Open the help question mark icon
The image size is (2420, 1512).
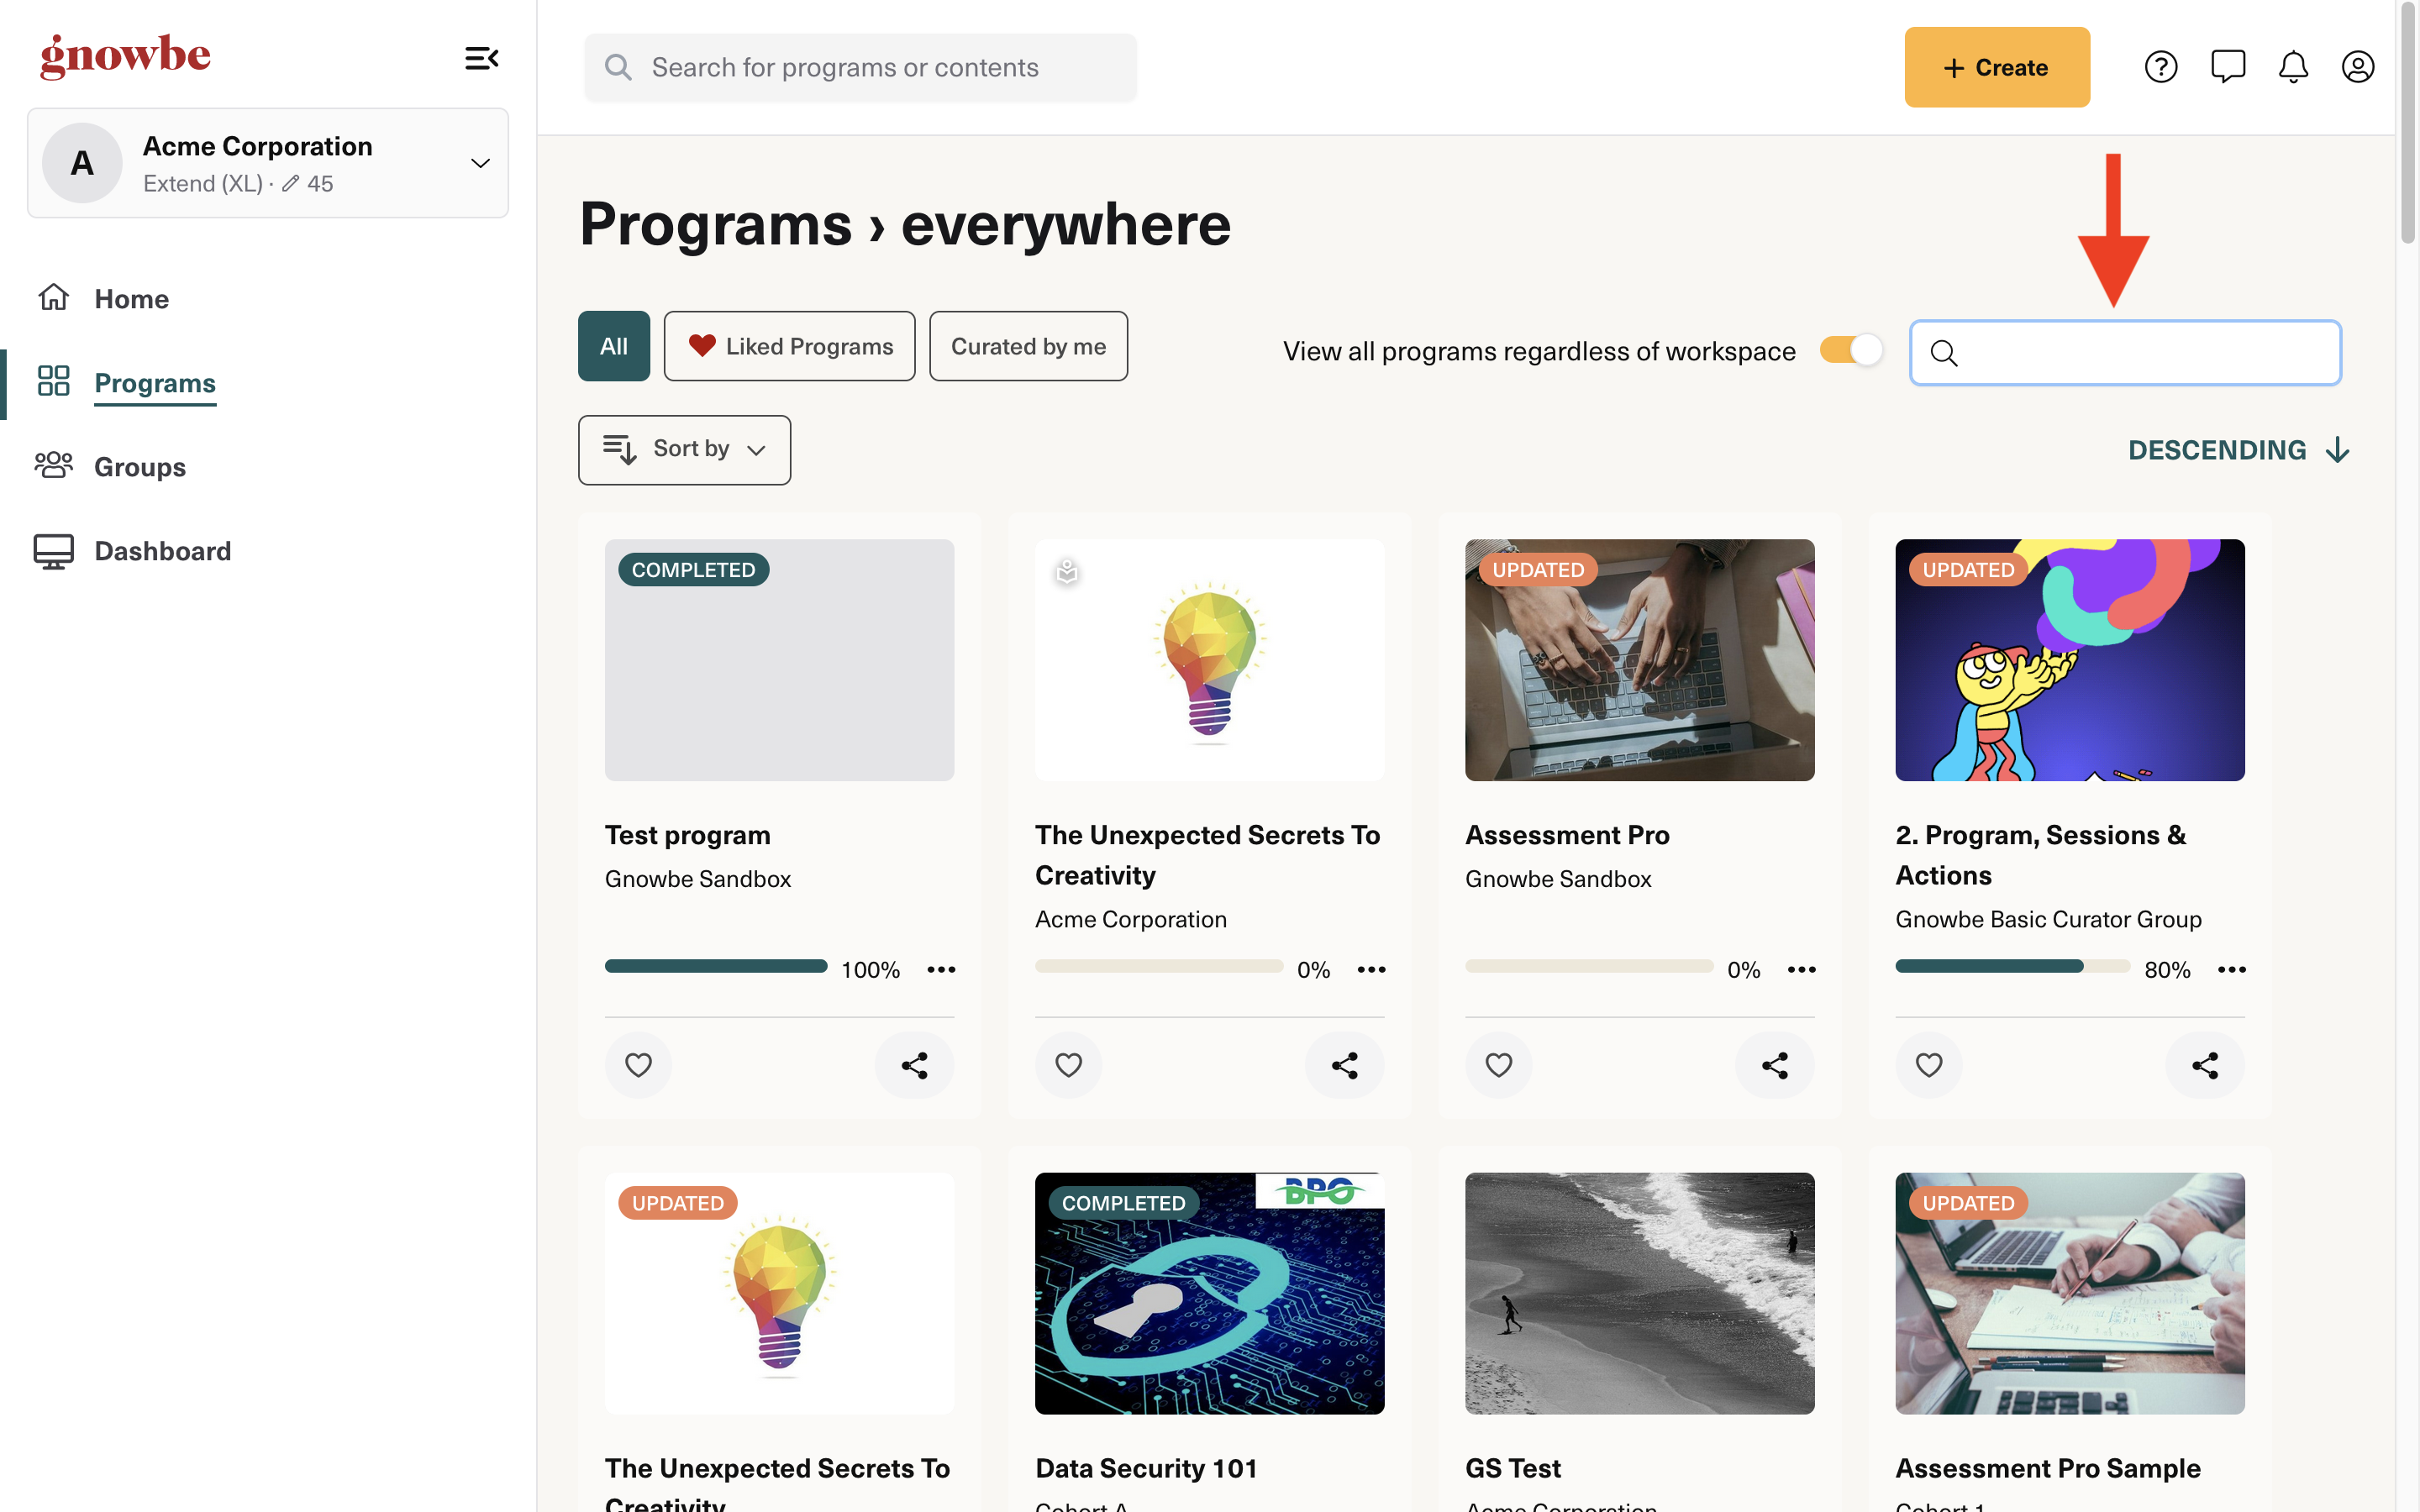(2160, 67)
